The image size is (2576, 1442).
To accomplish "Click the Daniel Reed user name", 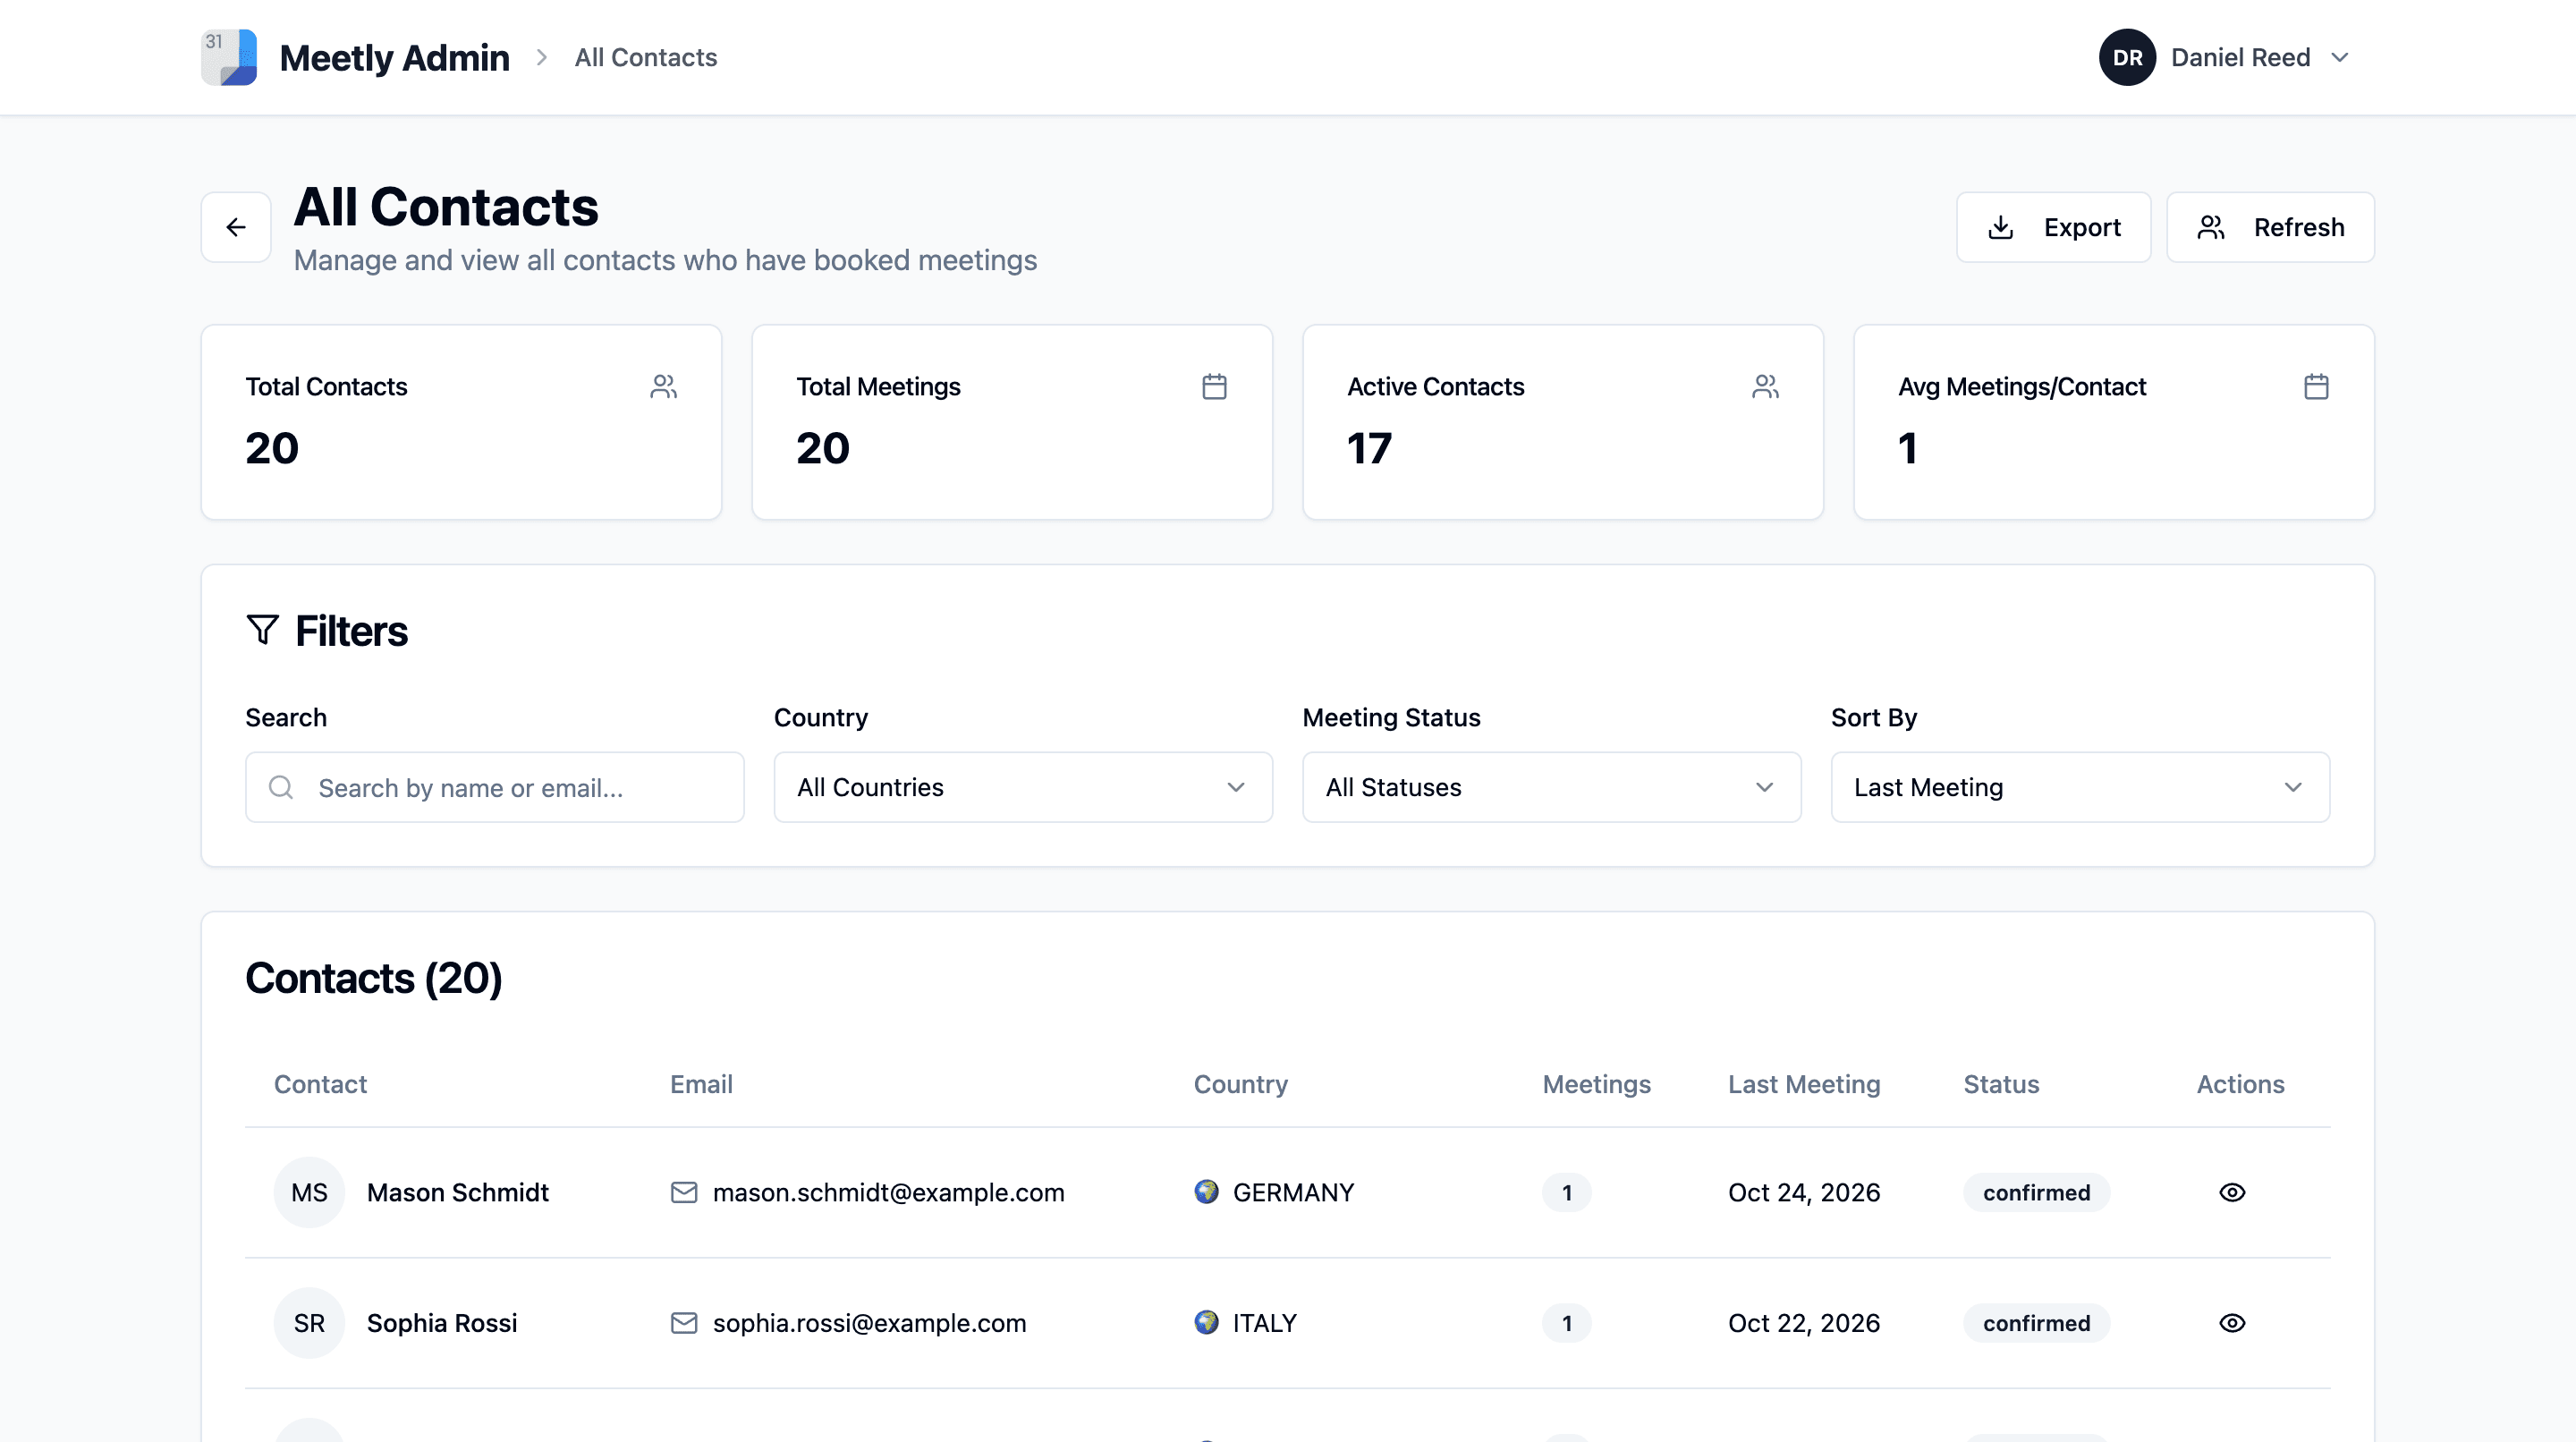I will pyautogui.click(x=2240, y=57).
